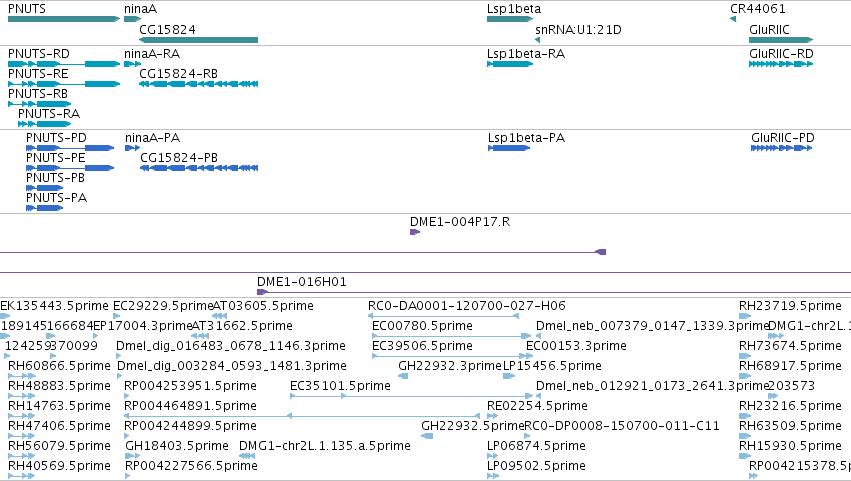Open the ninaA-PA protein label
The height and width of the screenshot is (481, 851).
(153, 138)
